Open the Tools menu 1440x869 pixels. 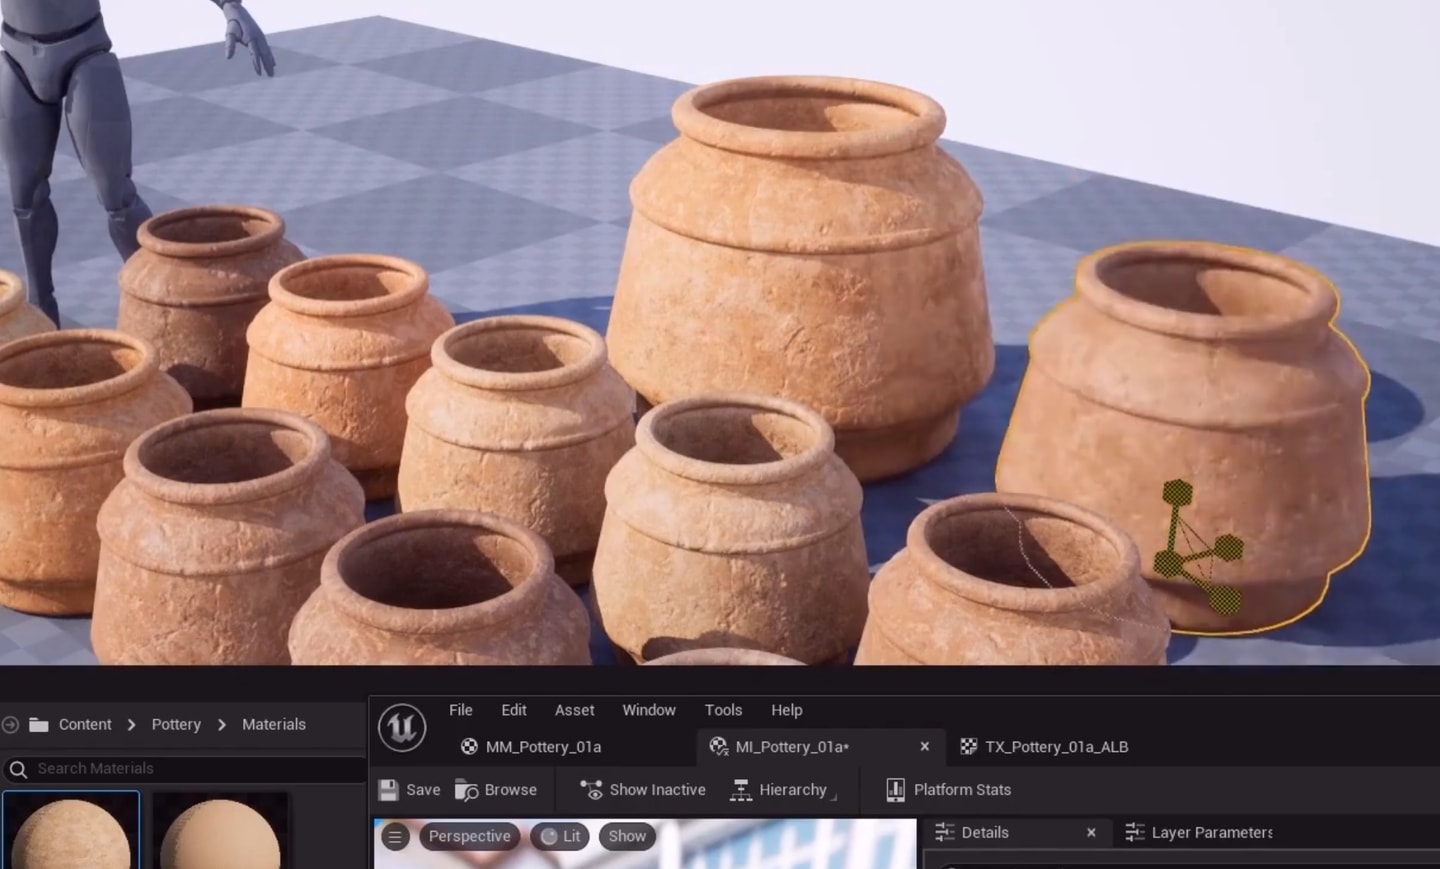[x=723, y=710]
